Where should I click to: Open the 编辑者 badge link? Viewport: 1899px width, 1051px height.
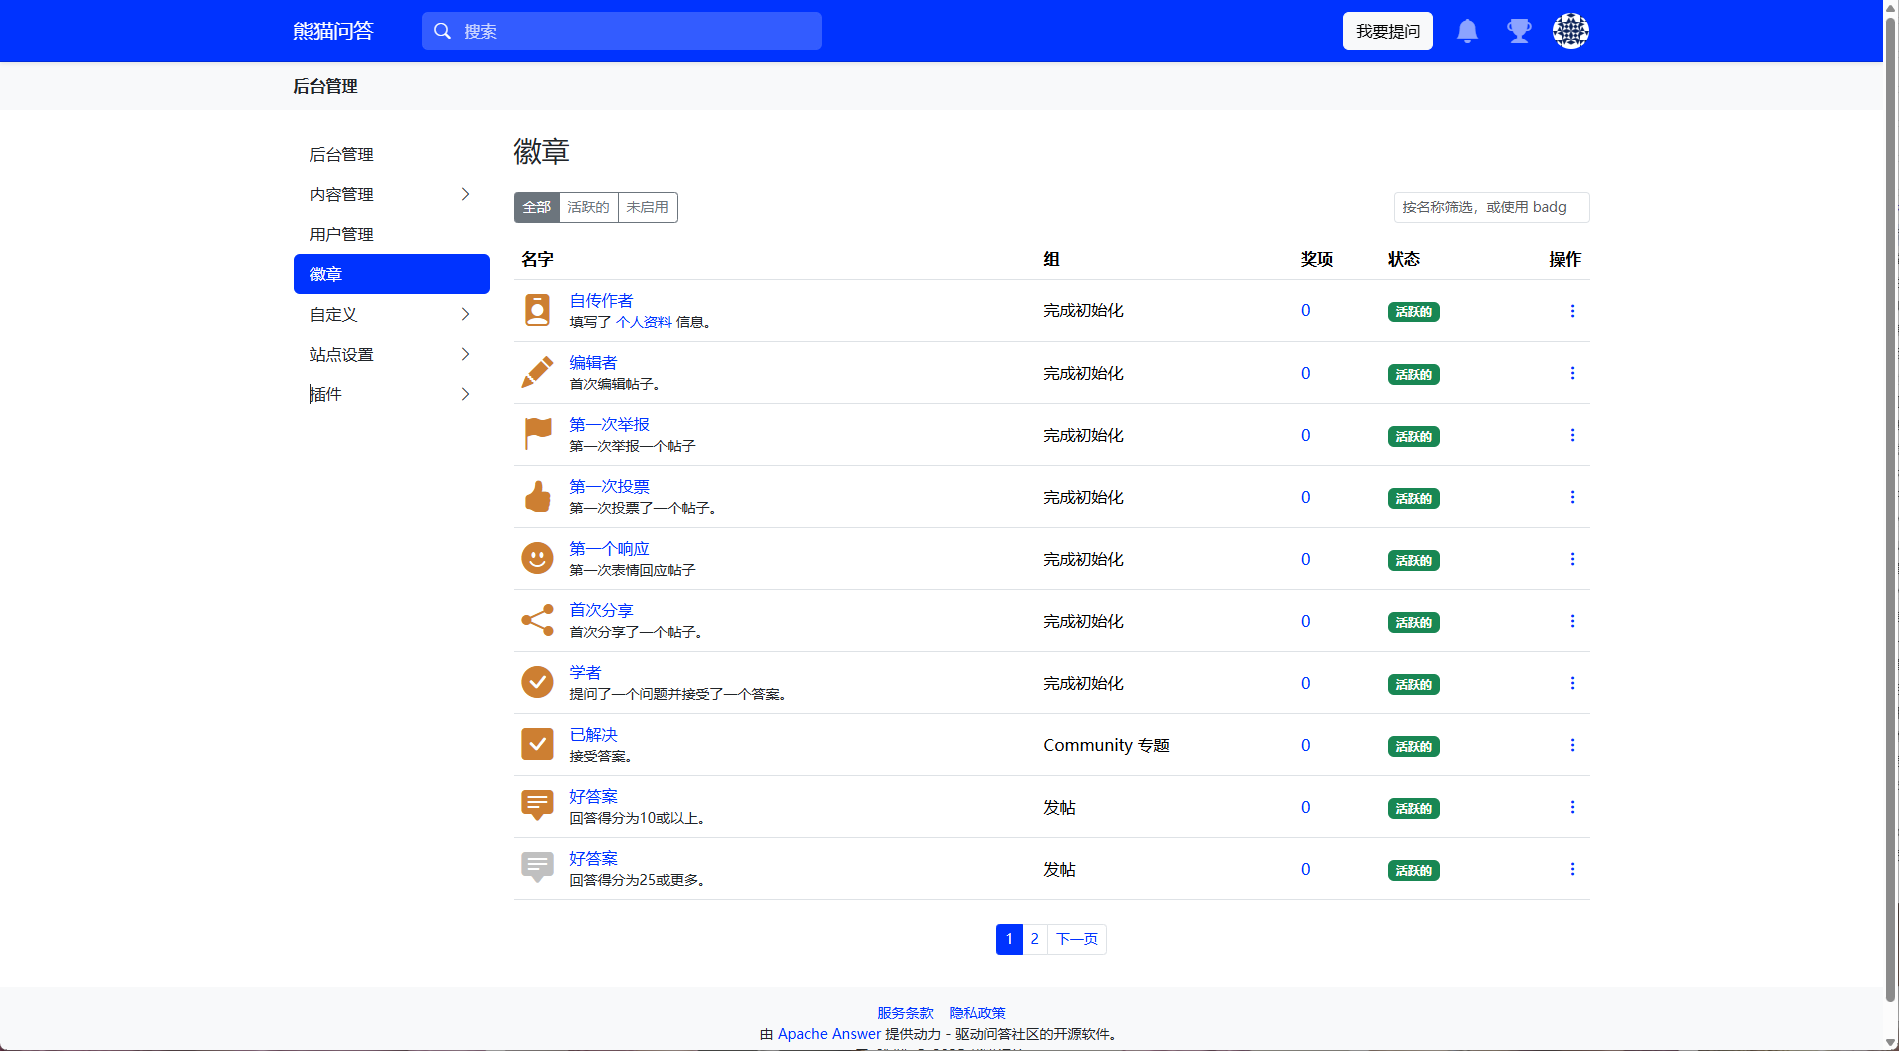tap(593, 362)
